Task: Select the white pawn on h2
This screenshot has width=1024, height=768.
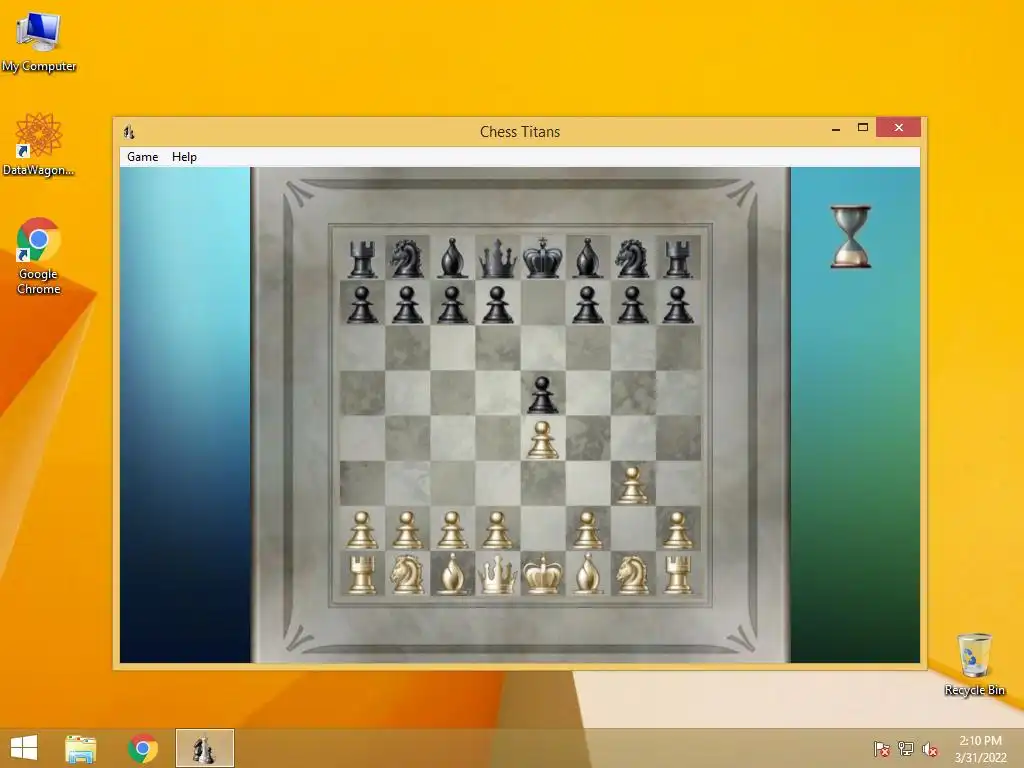Action: [678, 530]
